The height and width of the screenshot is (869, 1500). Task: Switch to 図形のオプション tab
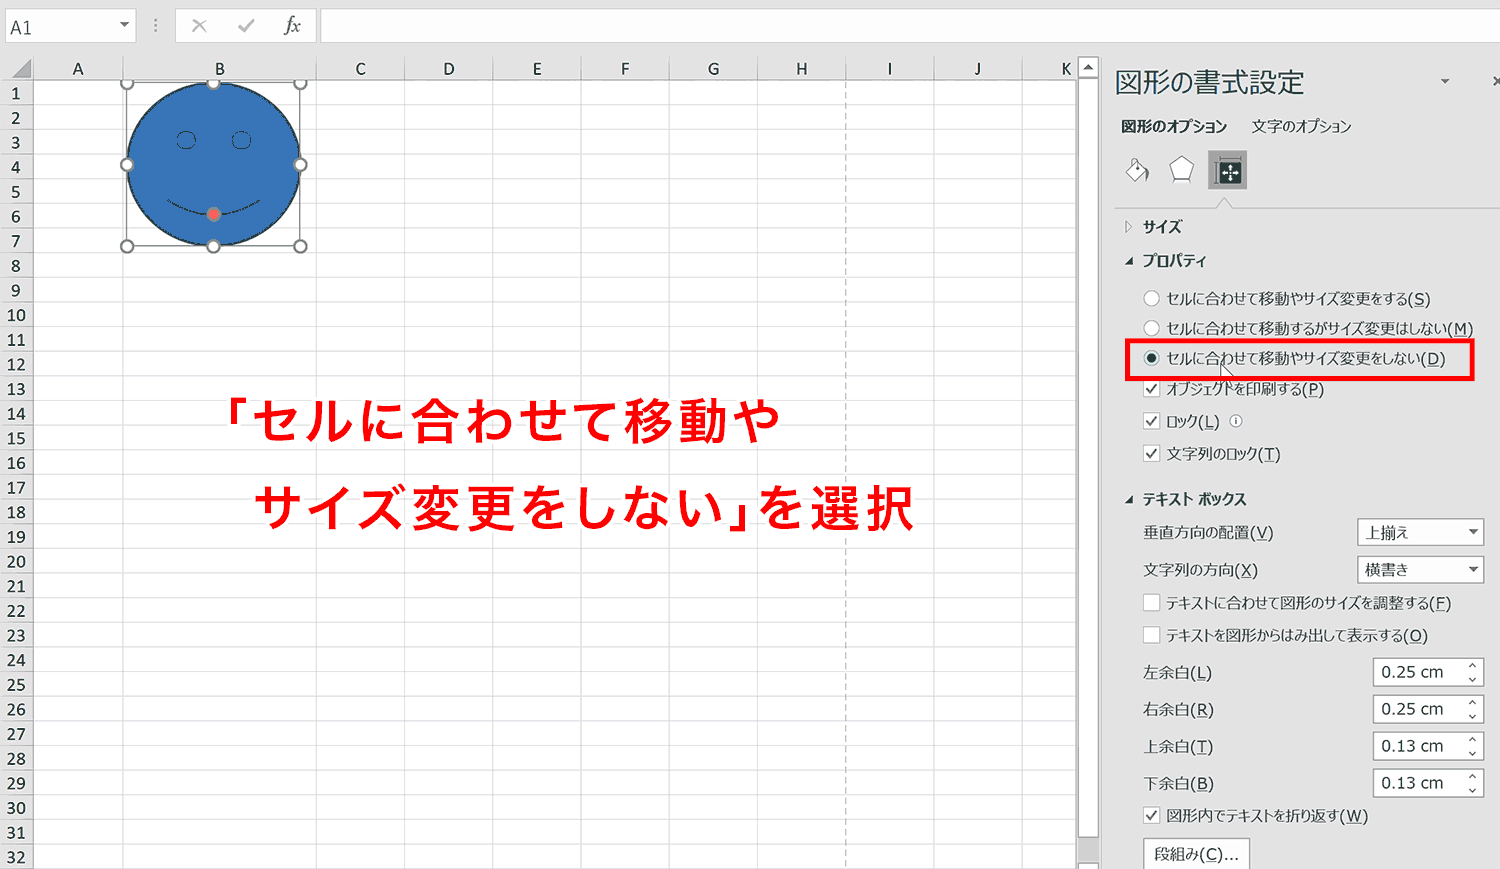pos(1174,126)
